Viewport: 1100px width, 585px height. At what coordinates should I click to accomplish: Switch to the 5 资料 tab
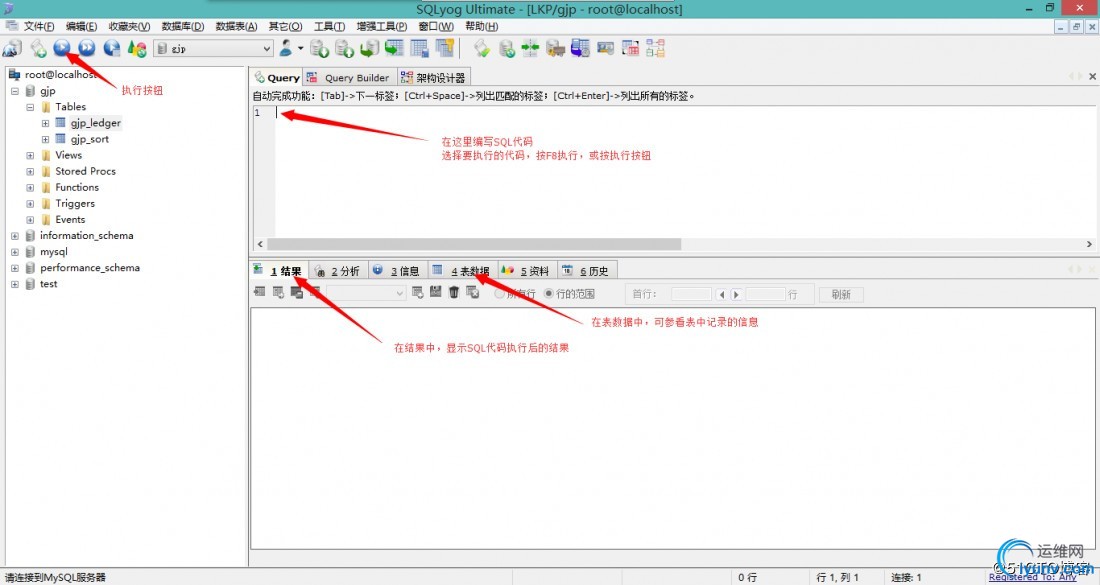[527, 271]
